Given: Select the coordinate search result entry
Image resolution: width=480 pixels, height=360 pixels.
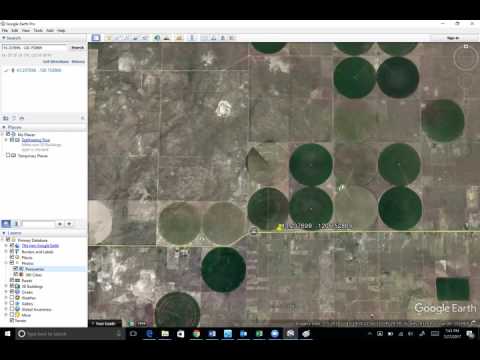Looking at the screenshot, I should coord(39,70).
